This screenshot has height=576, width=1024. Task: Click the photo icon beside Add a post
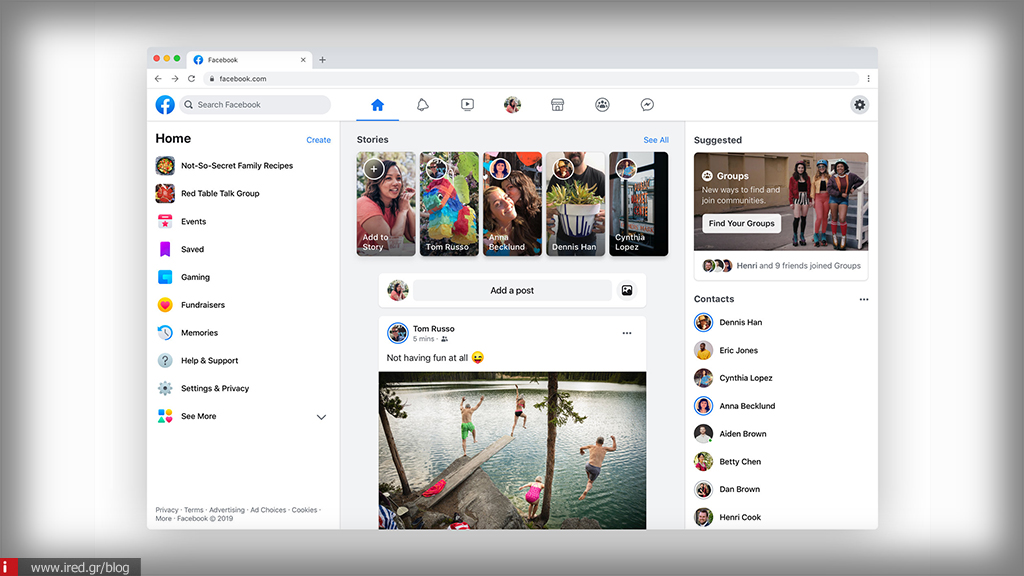coord(627,291)
